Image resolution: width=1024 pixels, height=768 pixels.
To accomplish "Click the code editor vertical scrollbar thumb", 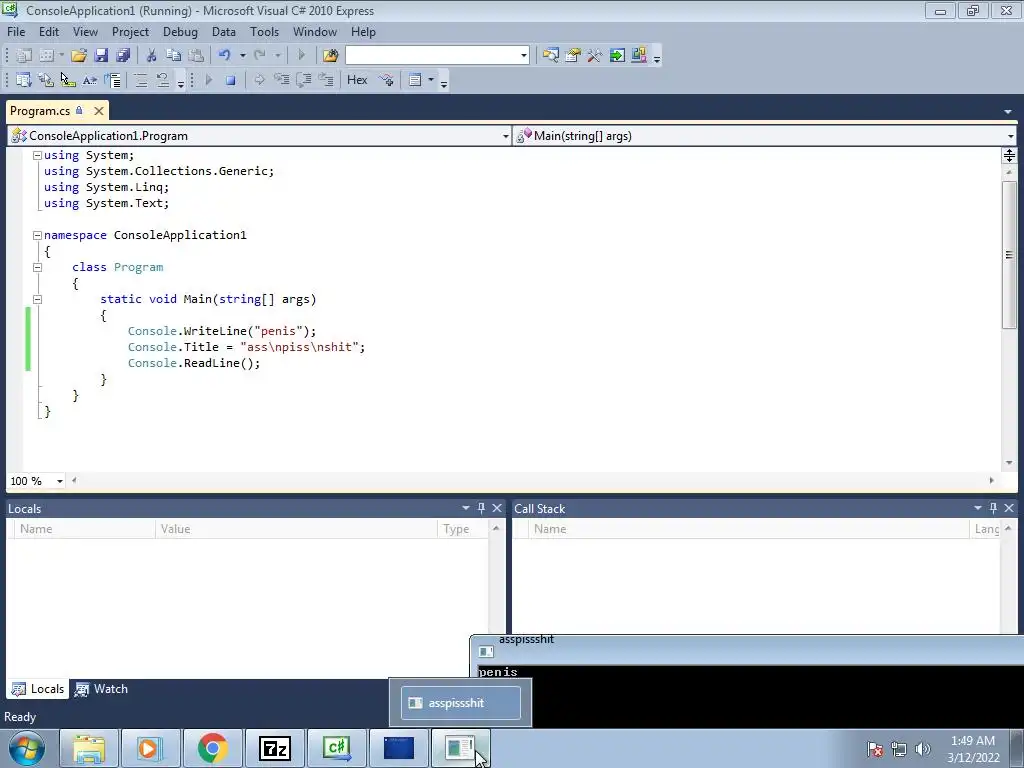I will click(1009, 255).
